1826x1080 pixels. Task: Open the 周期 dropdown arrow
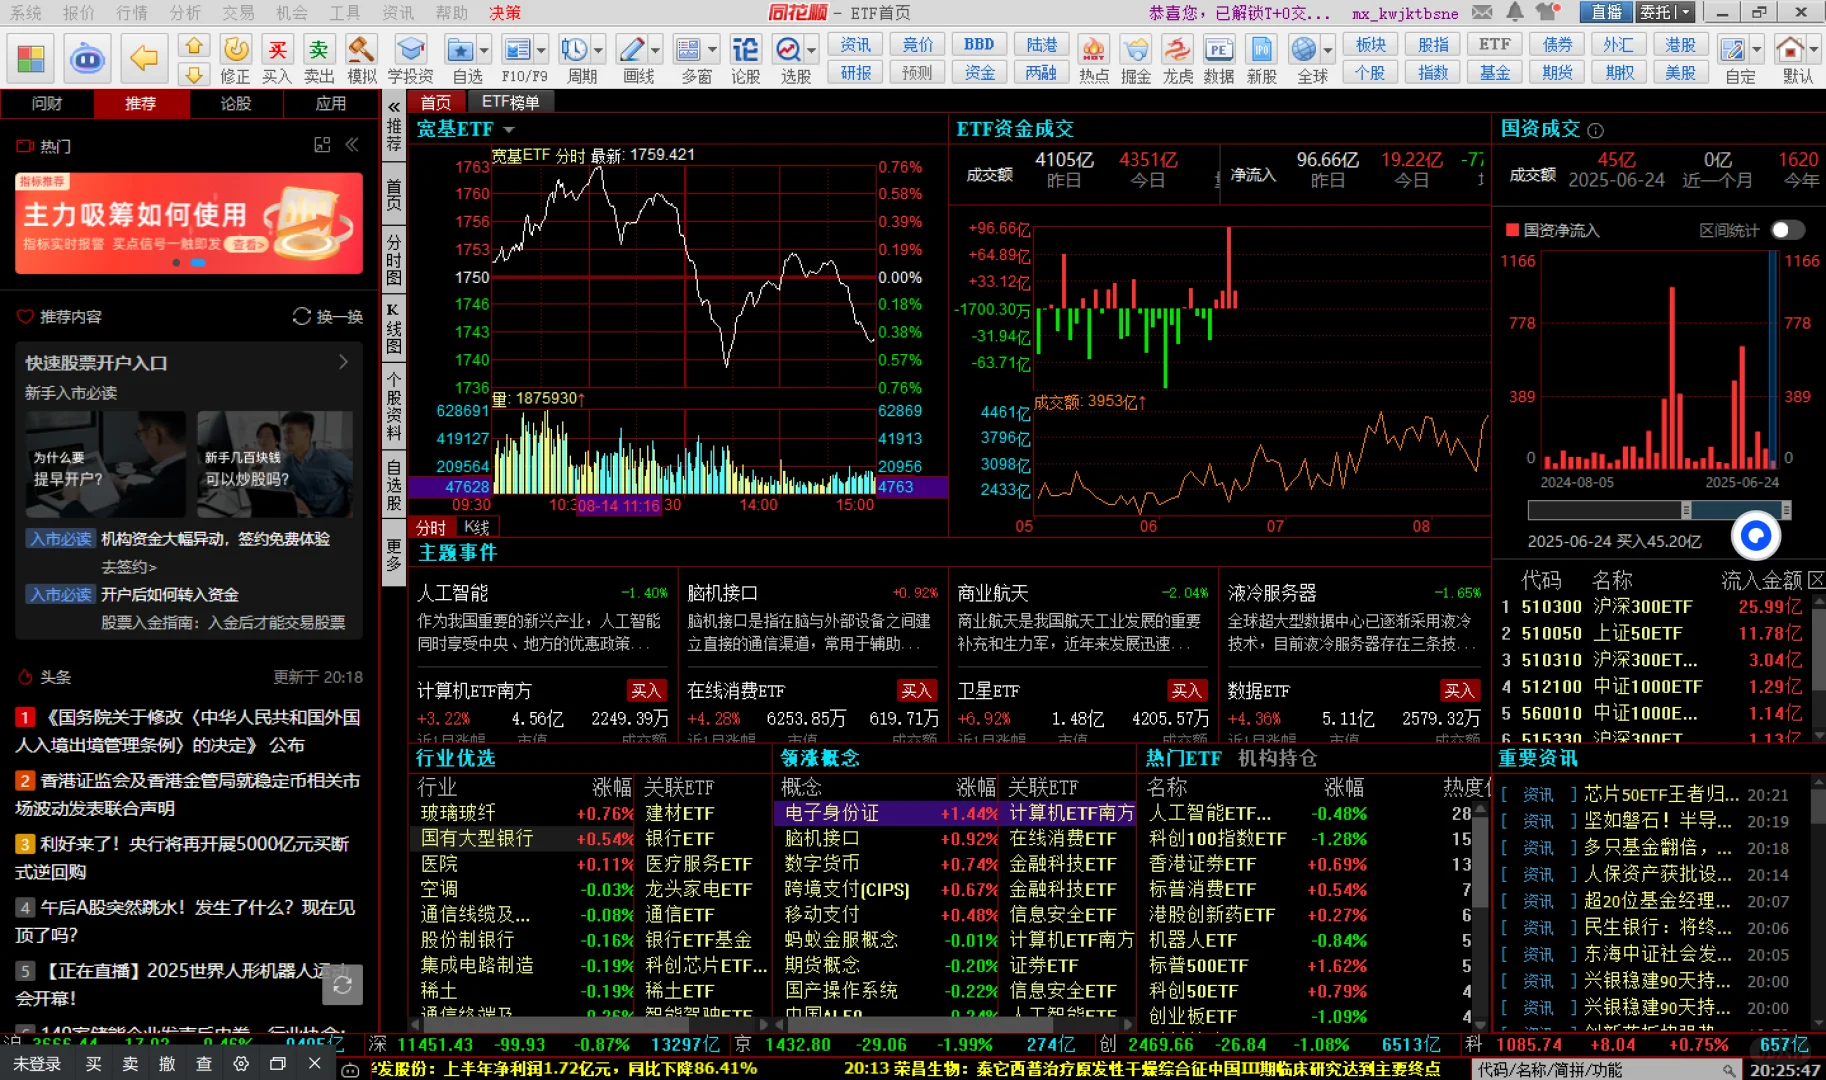tap(598, 49)
